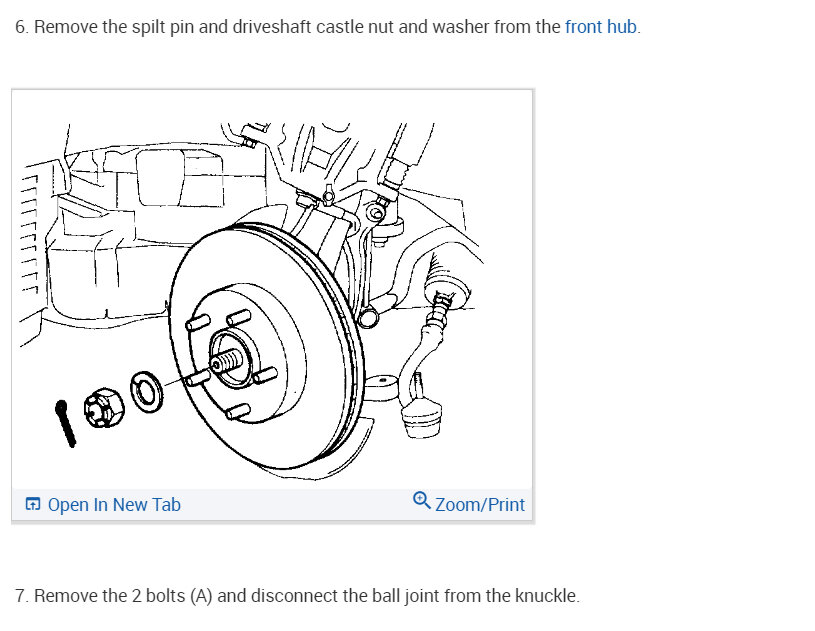Select the washer ring in the diagram
This screenshot has height=631, width=815.
pyautogui.click(x=147, y=392)
